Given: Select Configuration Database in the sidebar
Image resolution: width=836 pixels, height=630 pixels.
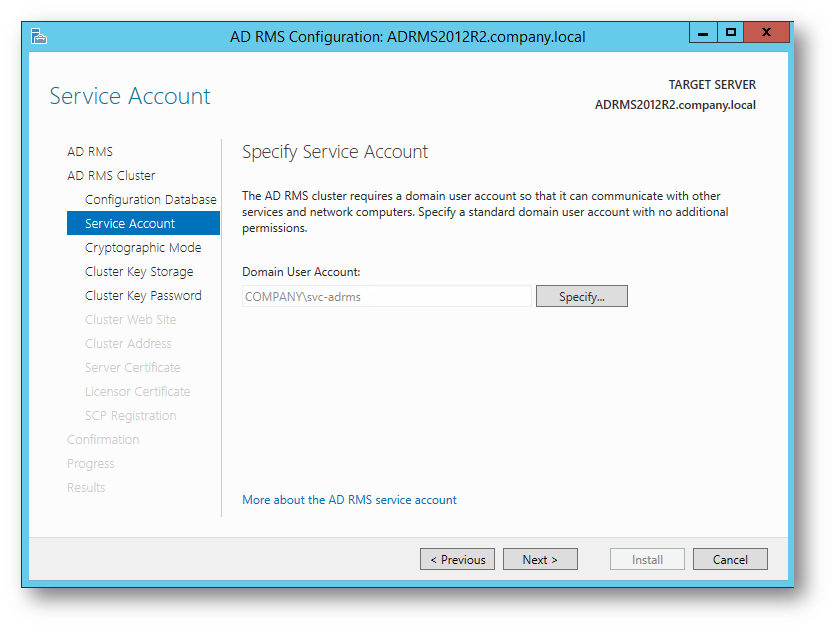Looking at the screenshot, I should [150, 199].
